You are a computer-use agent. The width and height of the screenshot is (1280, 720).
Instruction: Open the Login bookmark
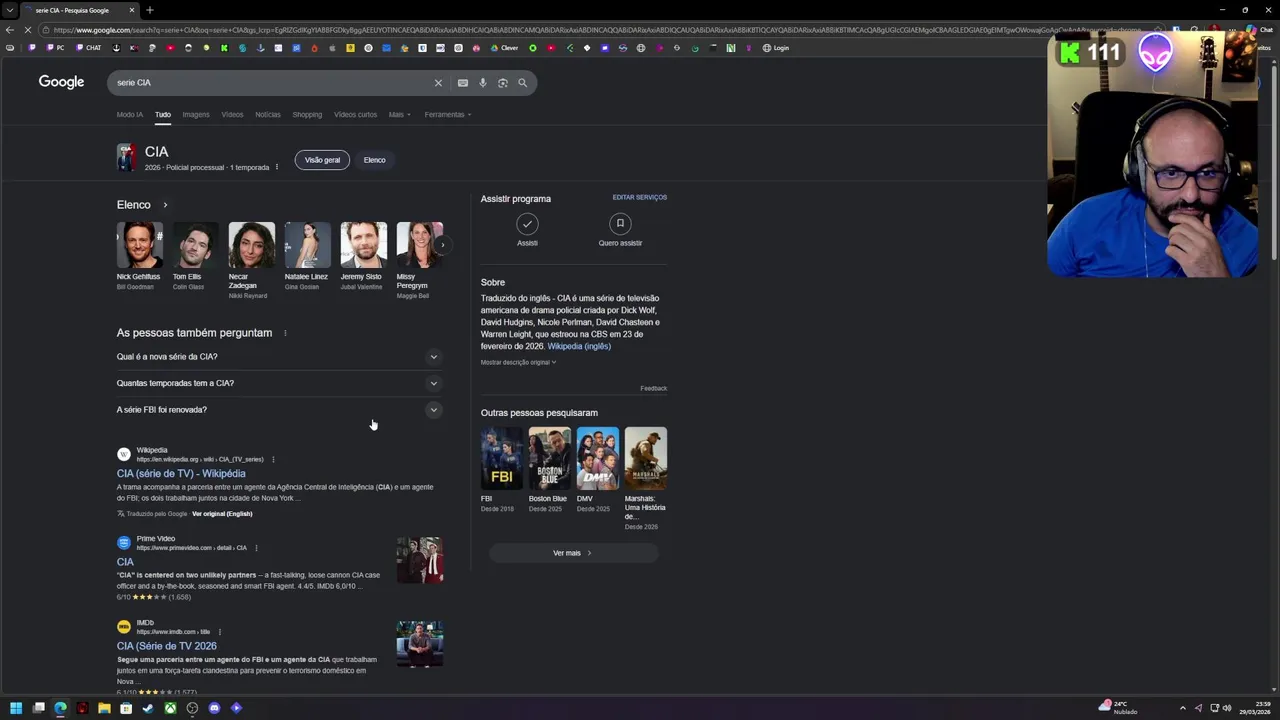(x=776, y=48)
